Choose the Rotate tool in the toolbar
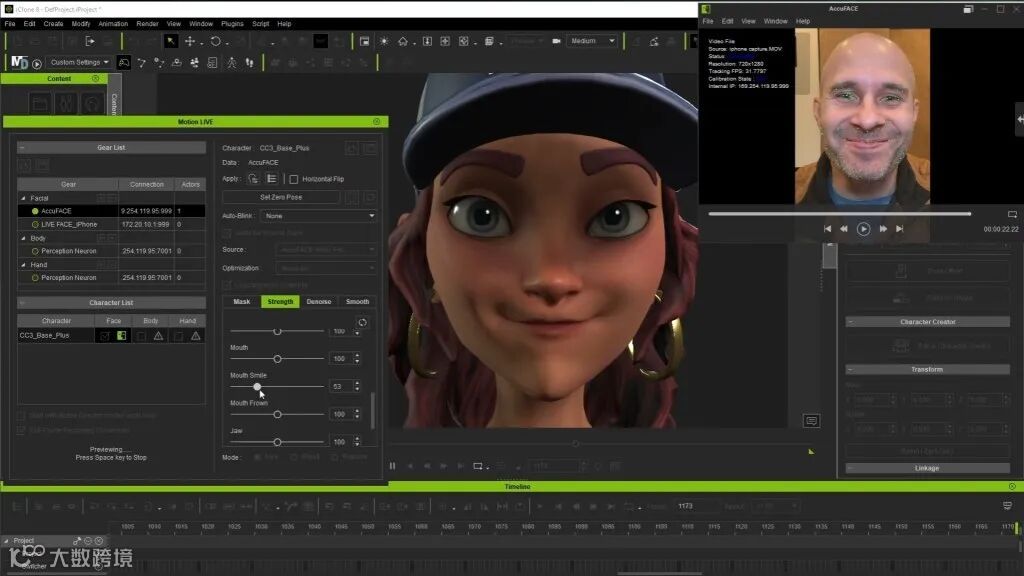Viewport: 1024px width, 576px height. coord(215,41)
